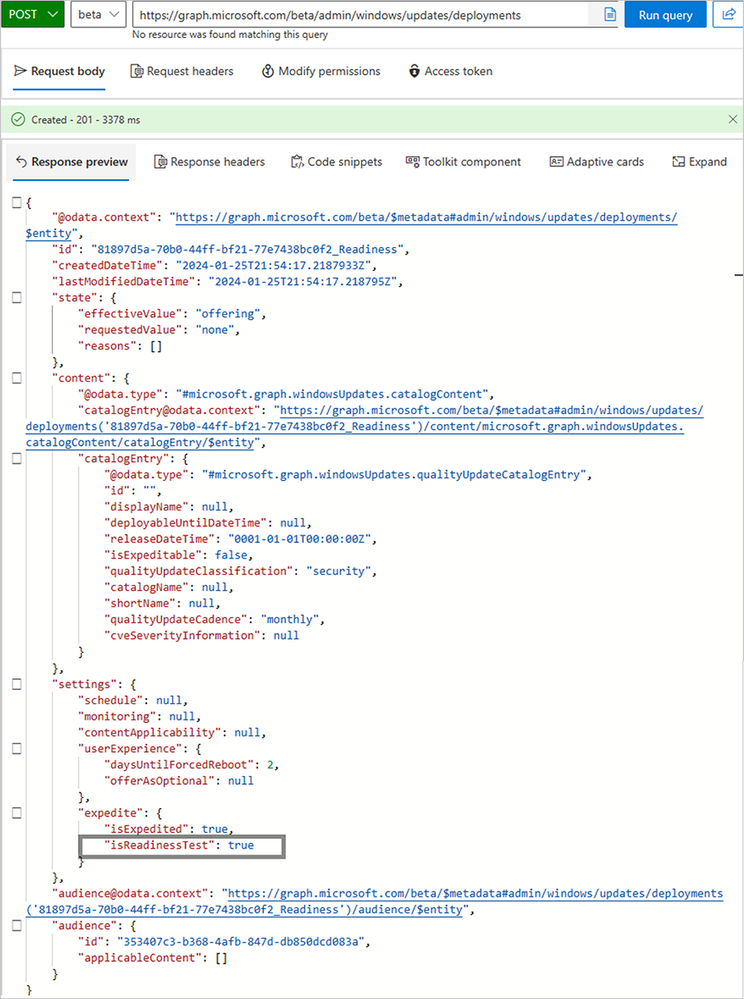The height and width of the screenshot is (999, 744).
Task: Click the share query icon
Action: pos(729,14)
